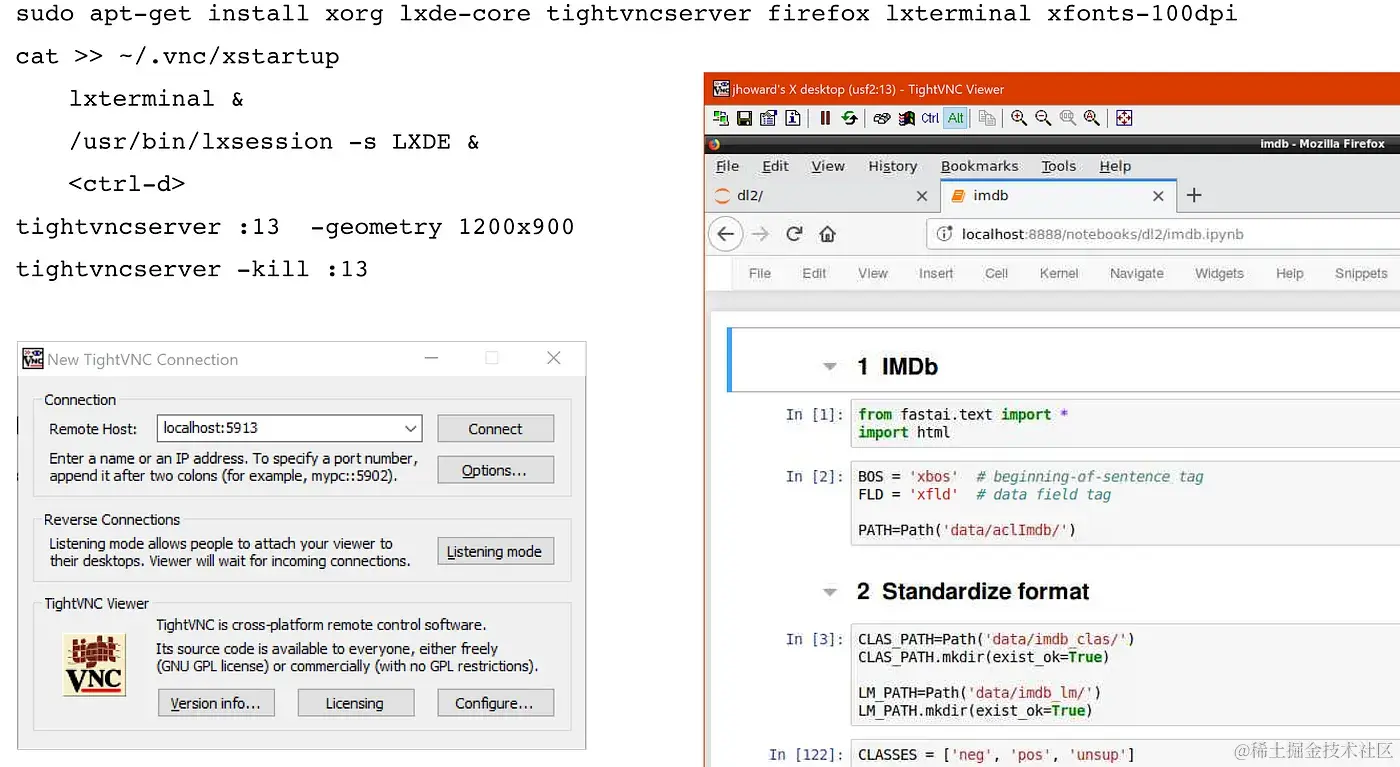Set zoom to 100% with the magnifier icon
The height and width of the screenshot is (767, 1400).
pyautogui.click(x=1067, y=118)
